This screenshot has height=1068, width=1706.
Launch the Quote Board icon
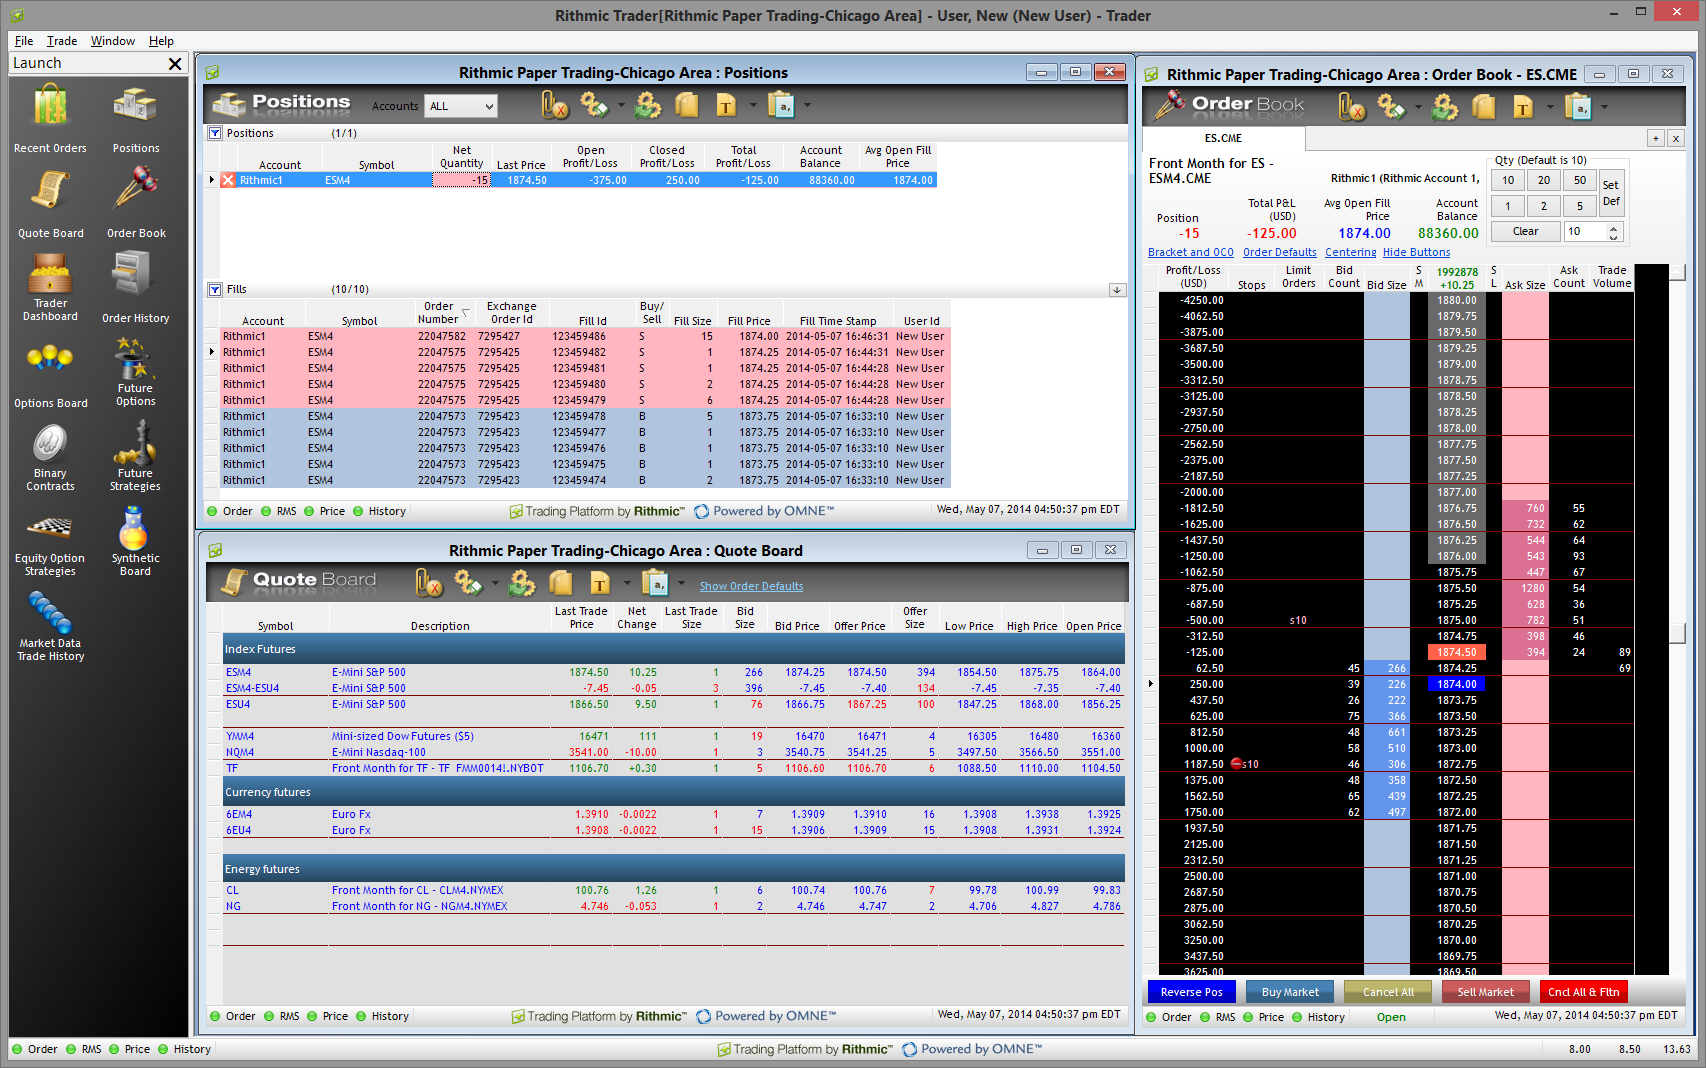click(50, 203)
